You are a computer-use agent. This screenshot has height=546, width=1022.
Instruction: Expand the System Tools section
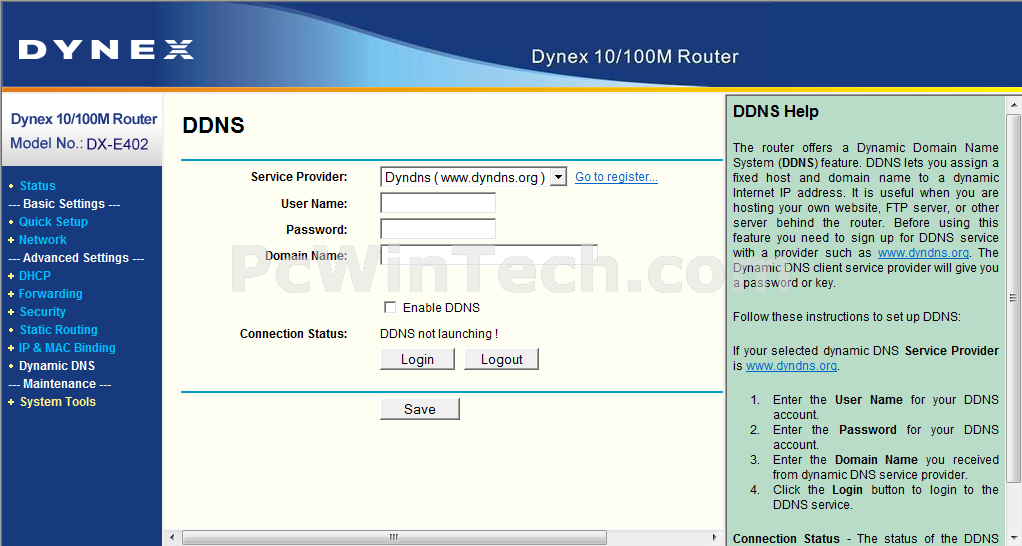tap(57, 402)
